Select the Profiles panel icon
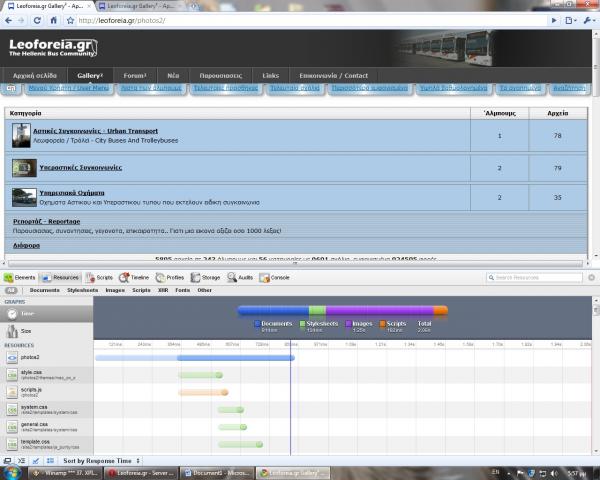This screenshot has height=480, width=600. 170,277
